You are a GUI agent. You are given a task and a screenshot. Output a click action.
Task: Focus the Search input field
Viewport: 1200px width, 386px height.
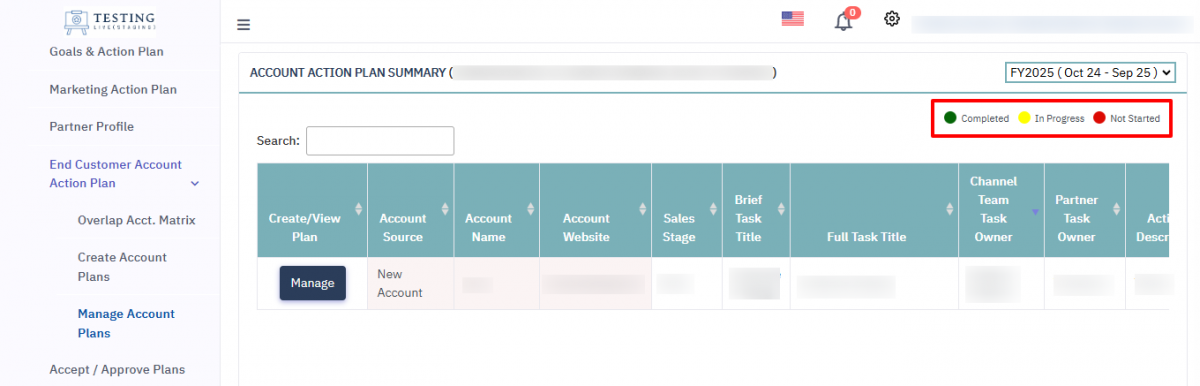380,141
